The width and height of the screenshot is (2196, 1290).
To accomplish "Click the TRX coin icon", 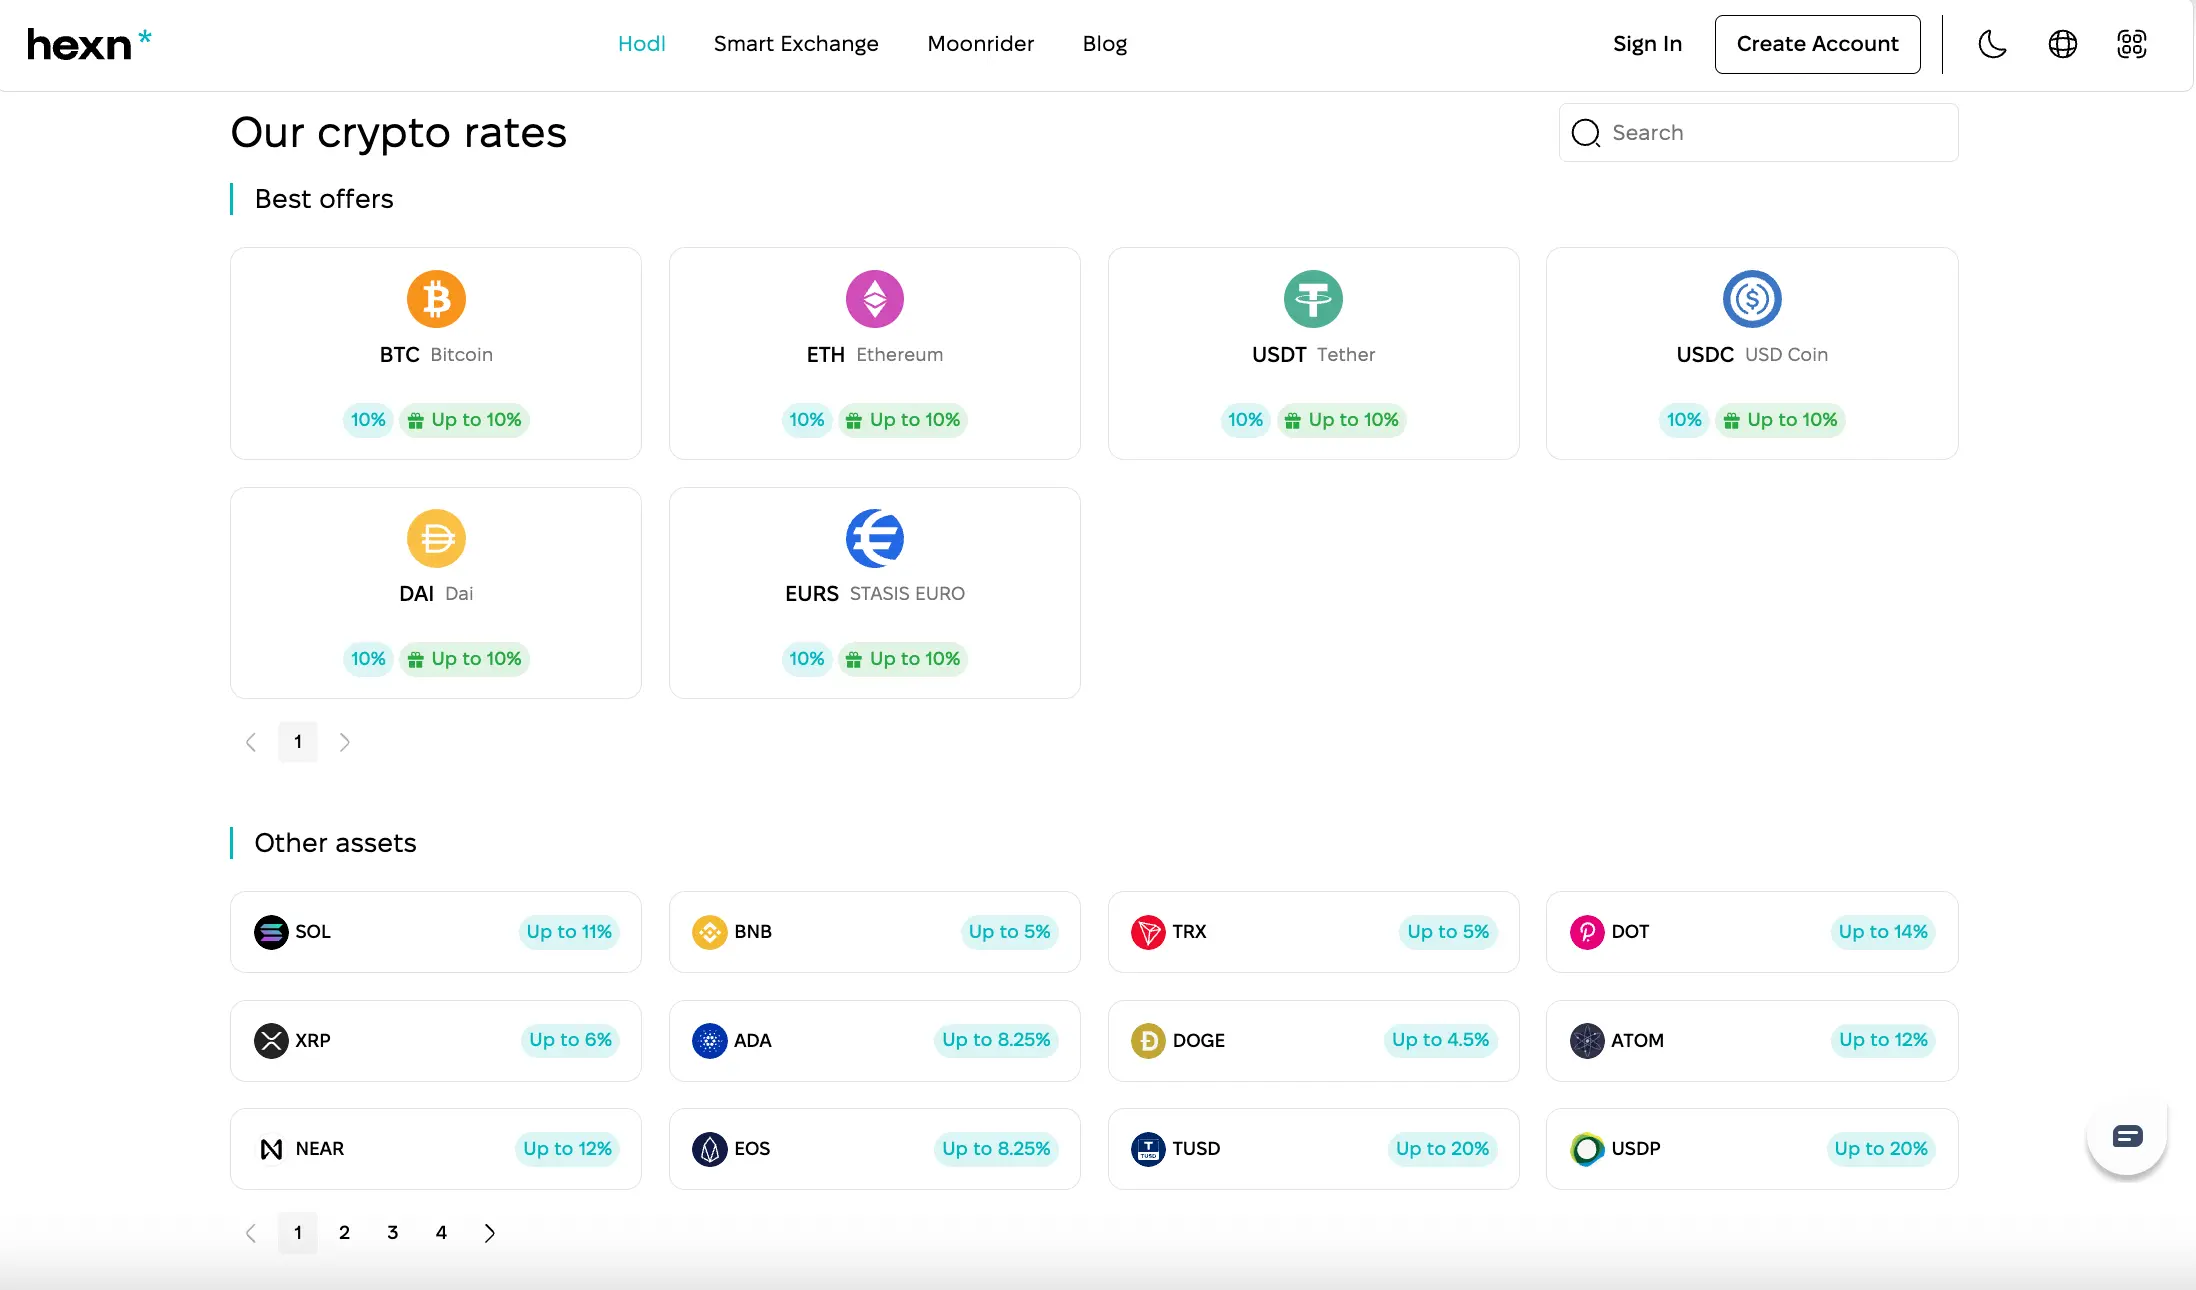I will [1148, 932].
